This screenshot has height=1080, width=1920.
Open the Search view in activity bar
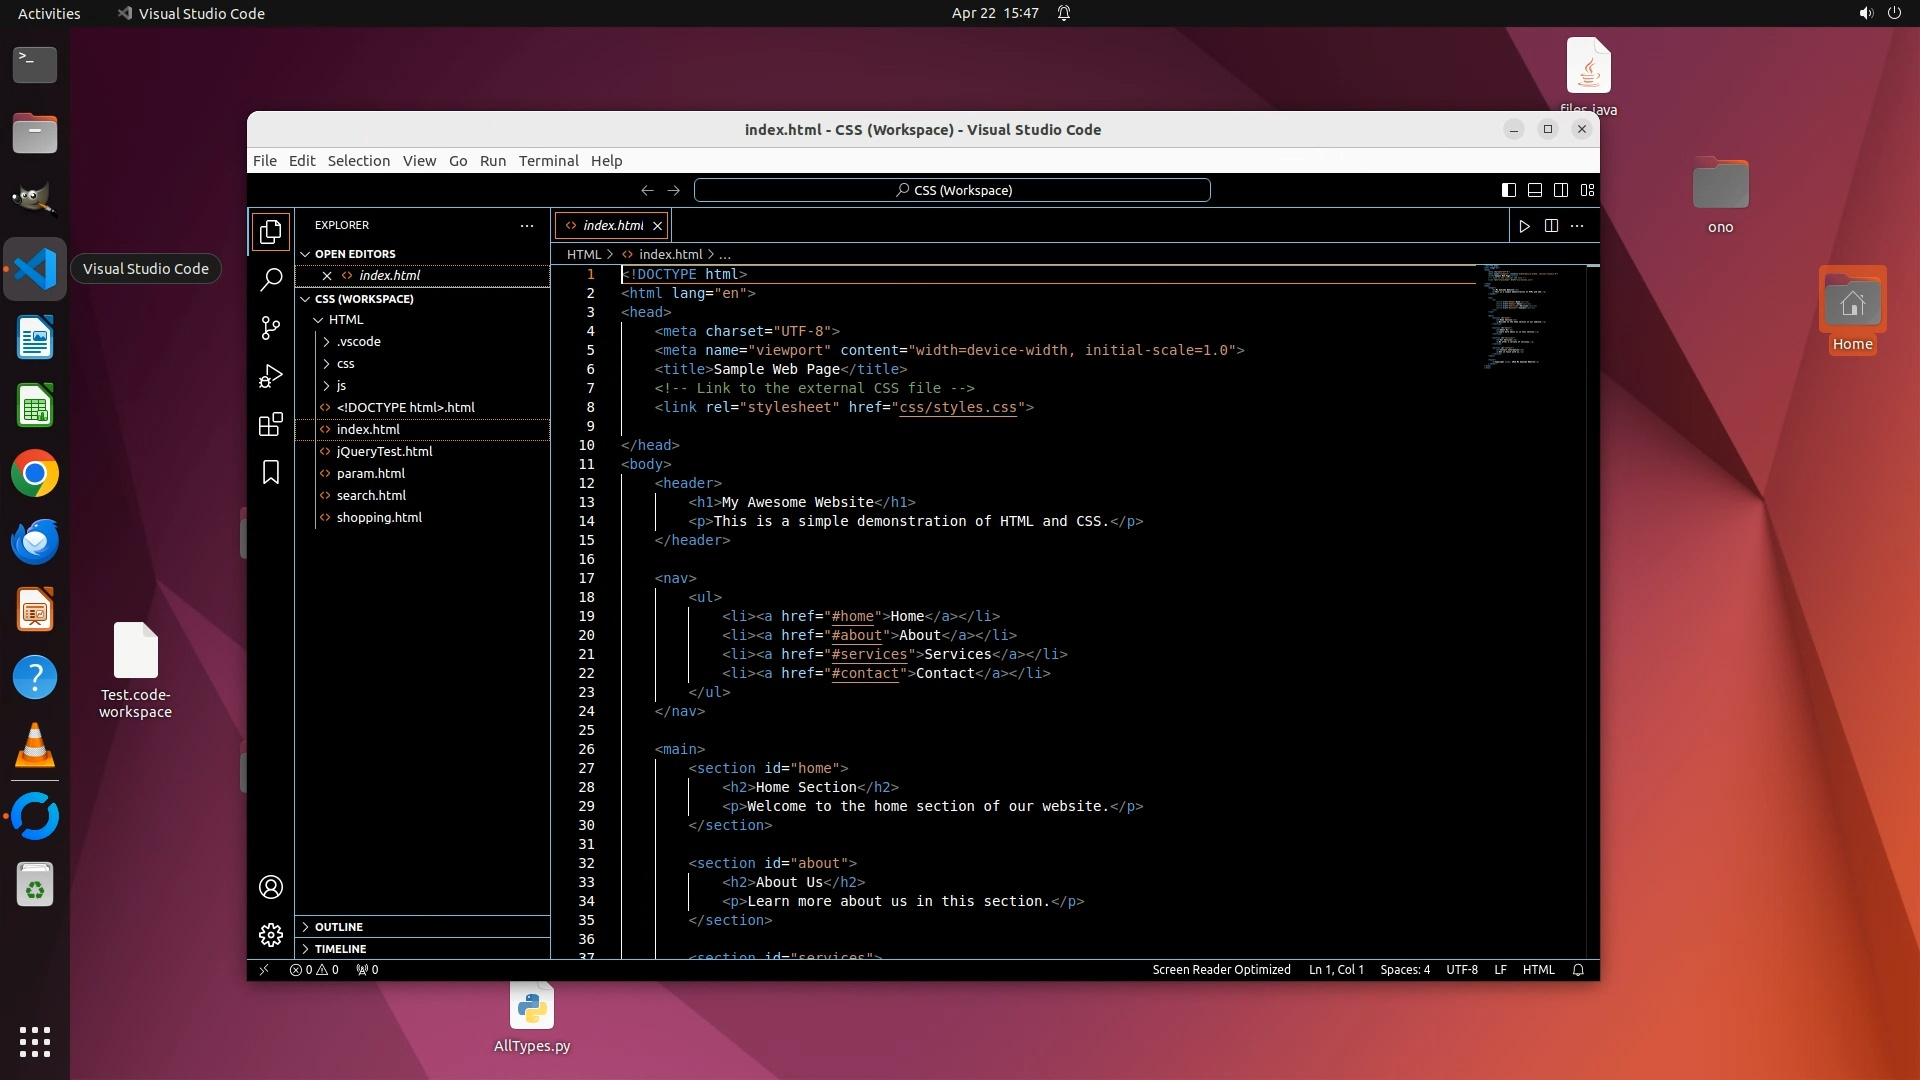[270, 280]
